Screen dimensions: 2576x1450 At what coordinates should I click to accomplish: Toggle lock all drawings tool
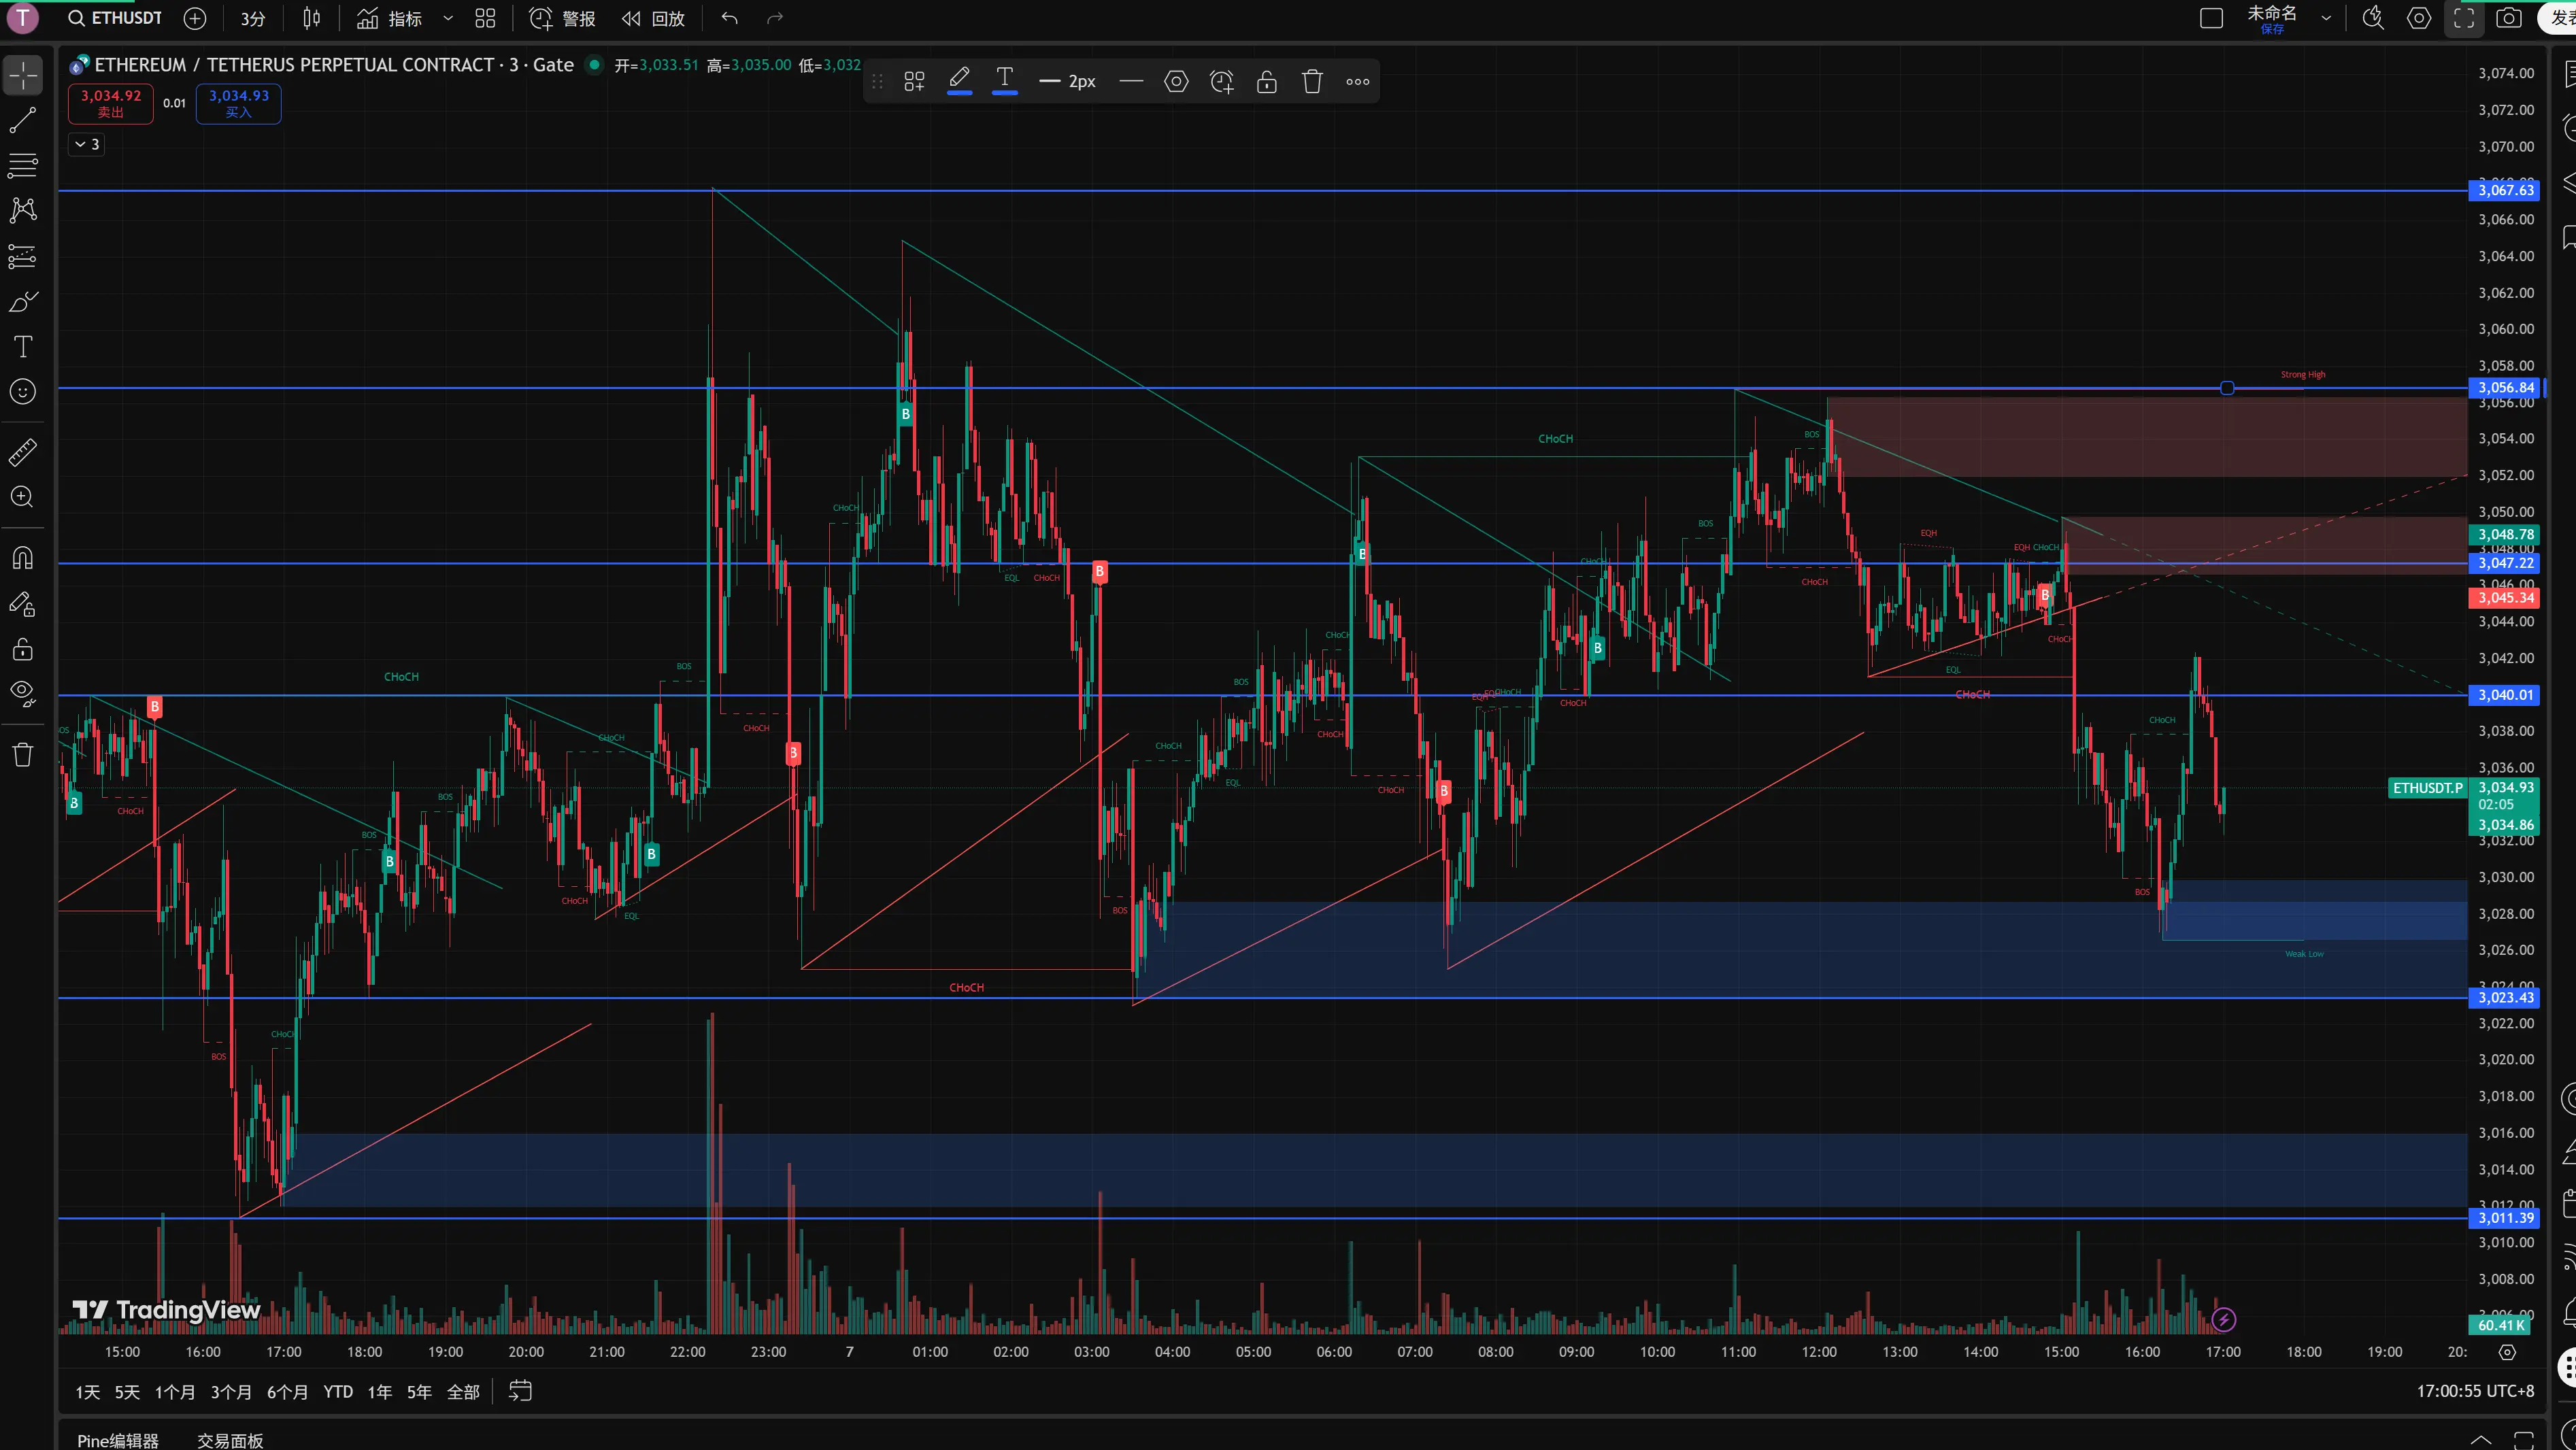pos(23,650)
